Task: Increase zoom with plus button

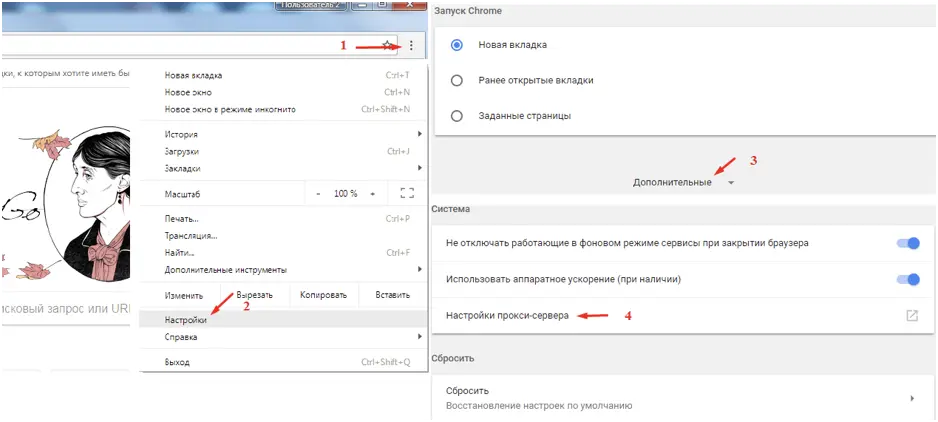Action: [373, 194]
